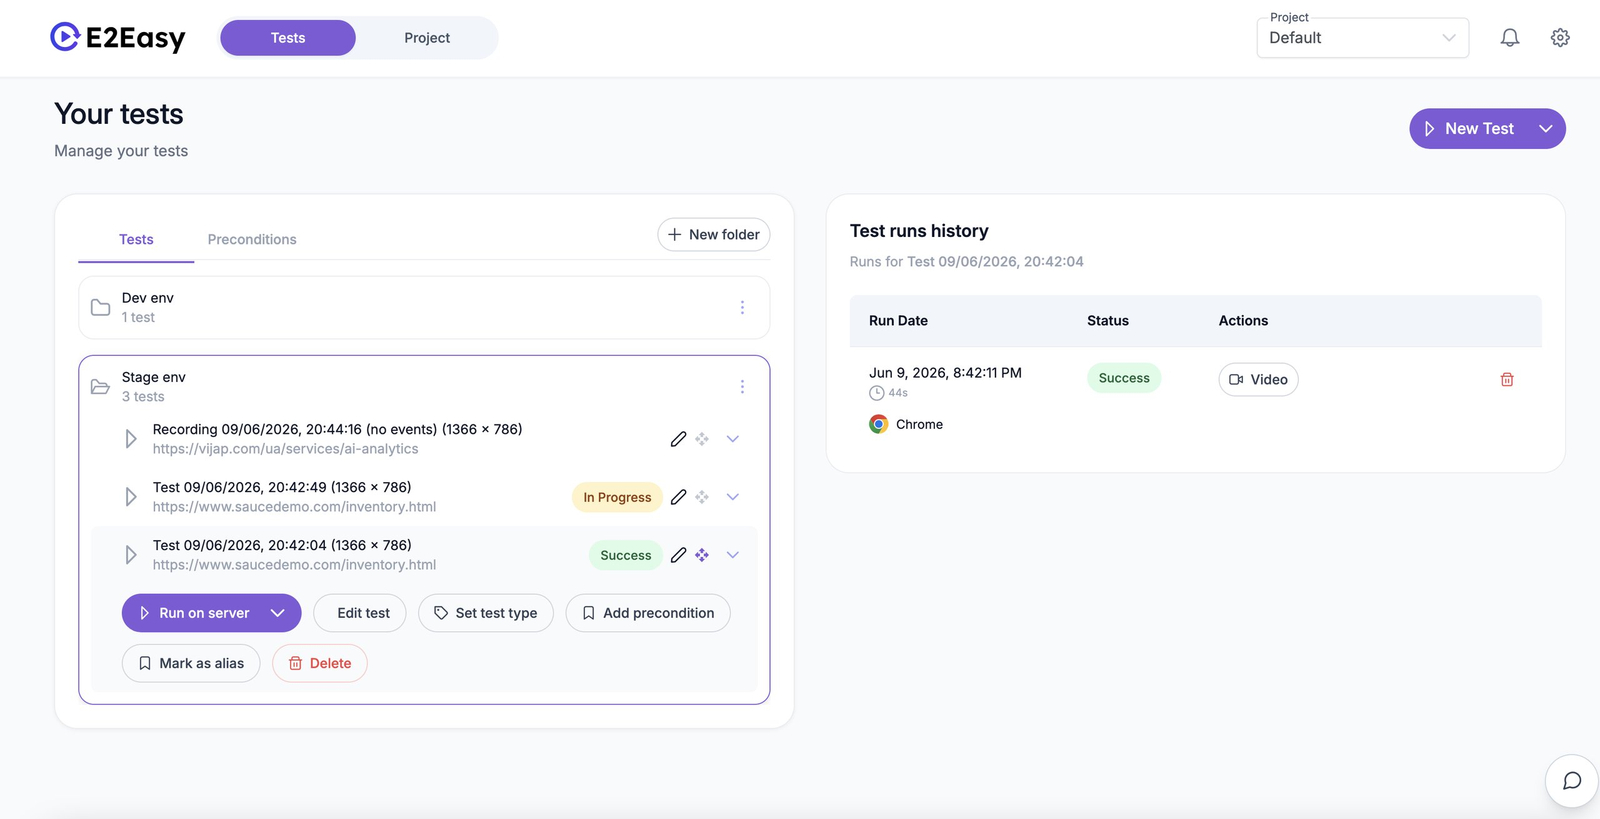Select the Tests tab in panel
This screenshot has width=1600, height=819.
(x=136, y=239)
